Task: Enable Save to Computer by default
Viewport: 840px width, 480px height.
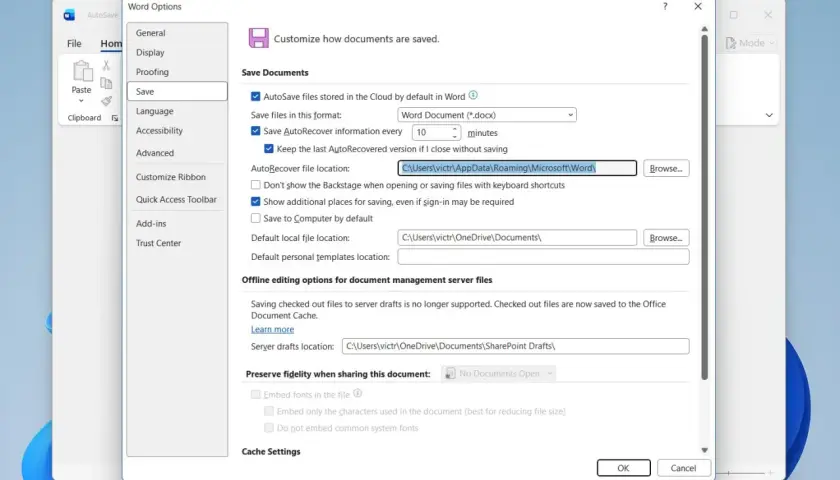Action: (x=256, y=218)
